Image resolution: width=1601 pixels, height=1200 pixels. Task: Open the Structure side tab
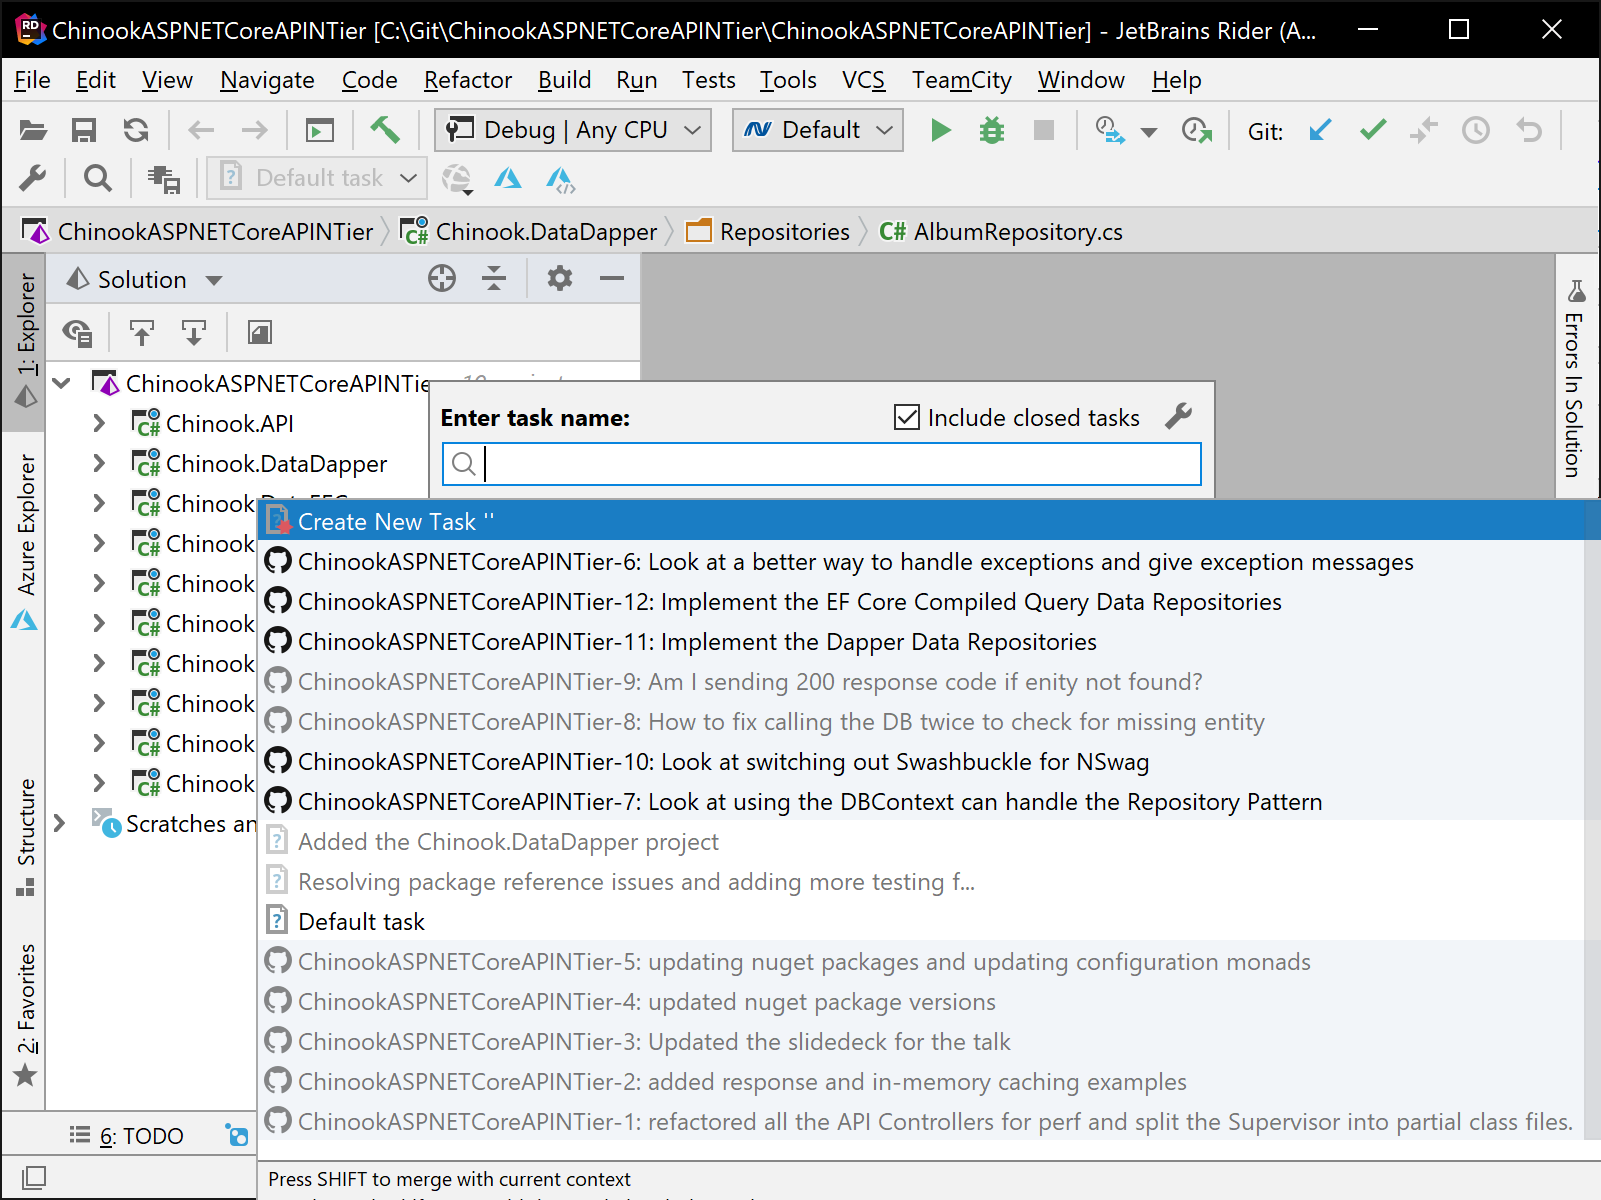(25, 836)
